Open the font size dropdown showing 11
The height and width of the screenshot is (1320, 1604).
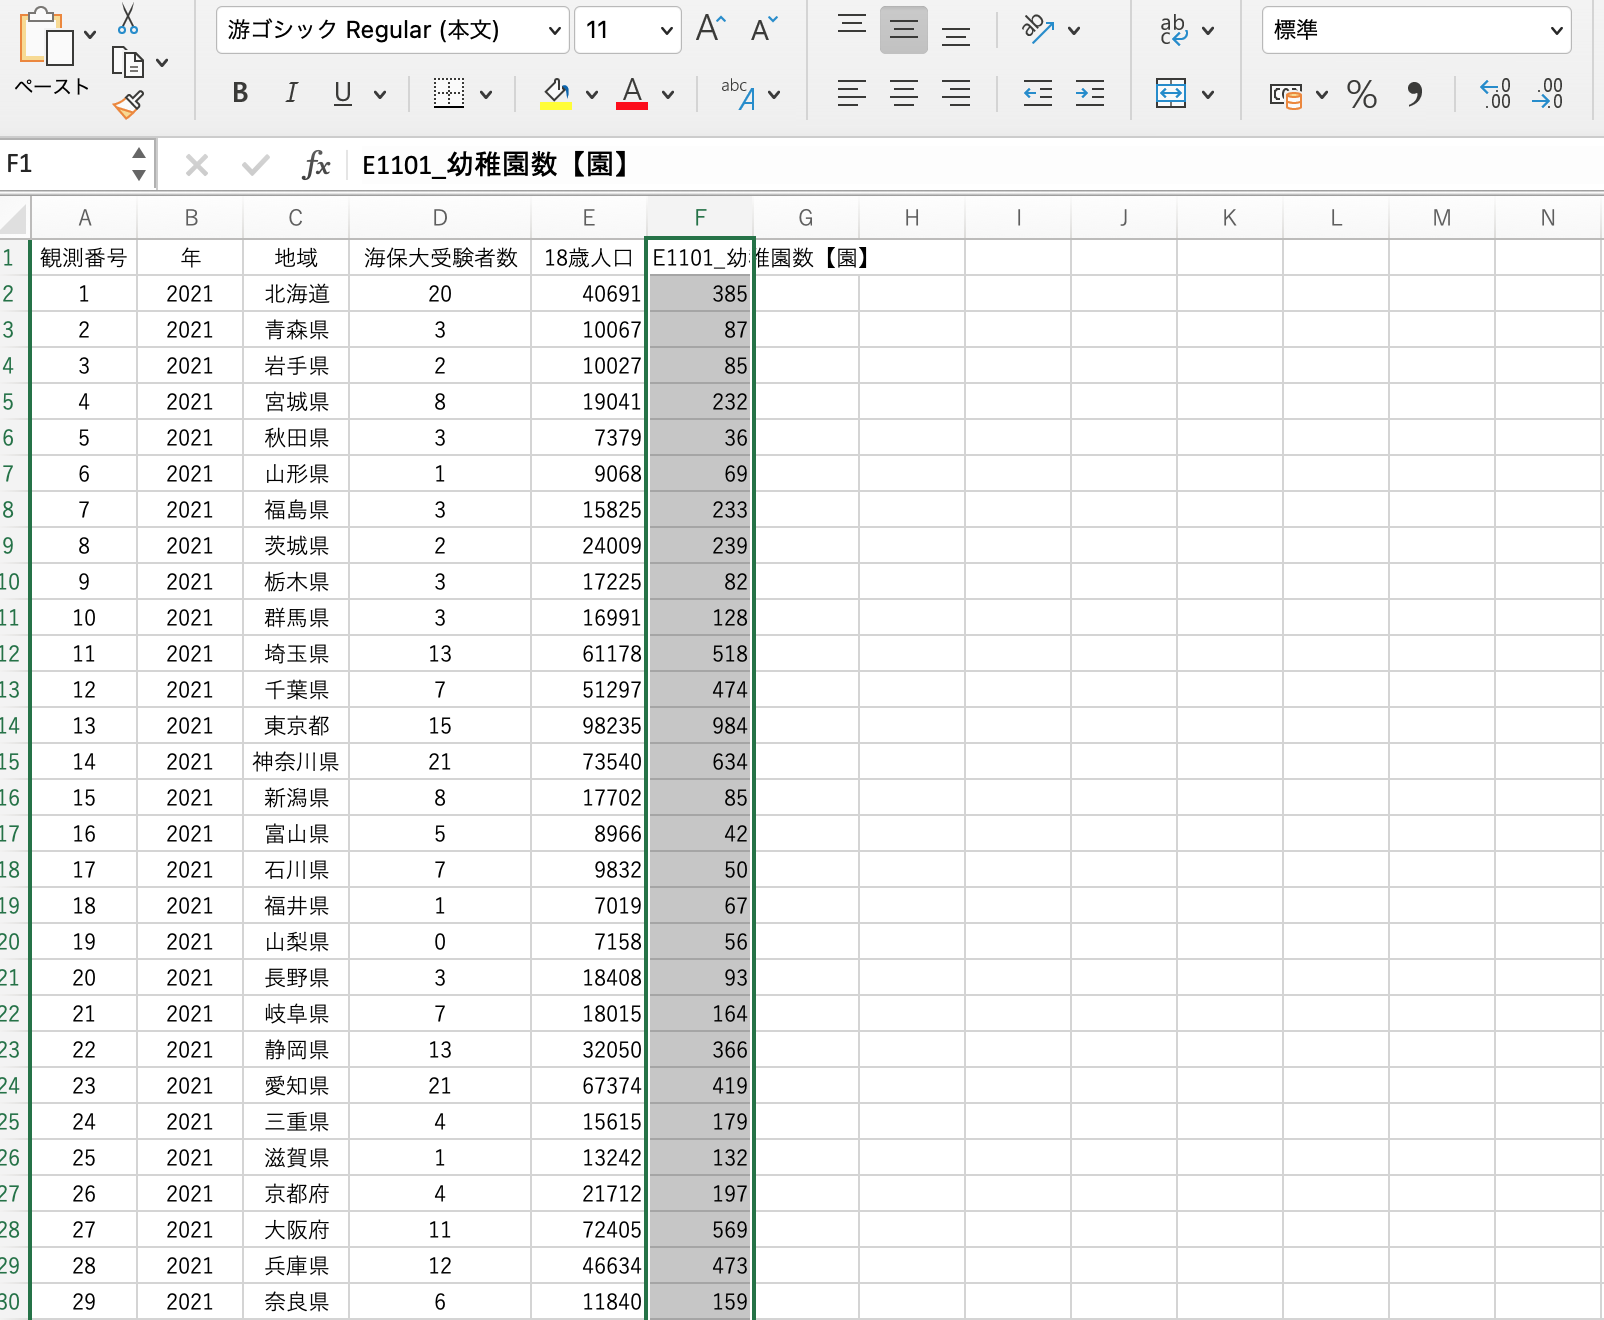[x=628, y=30]
